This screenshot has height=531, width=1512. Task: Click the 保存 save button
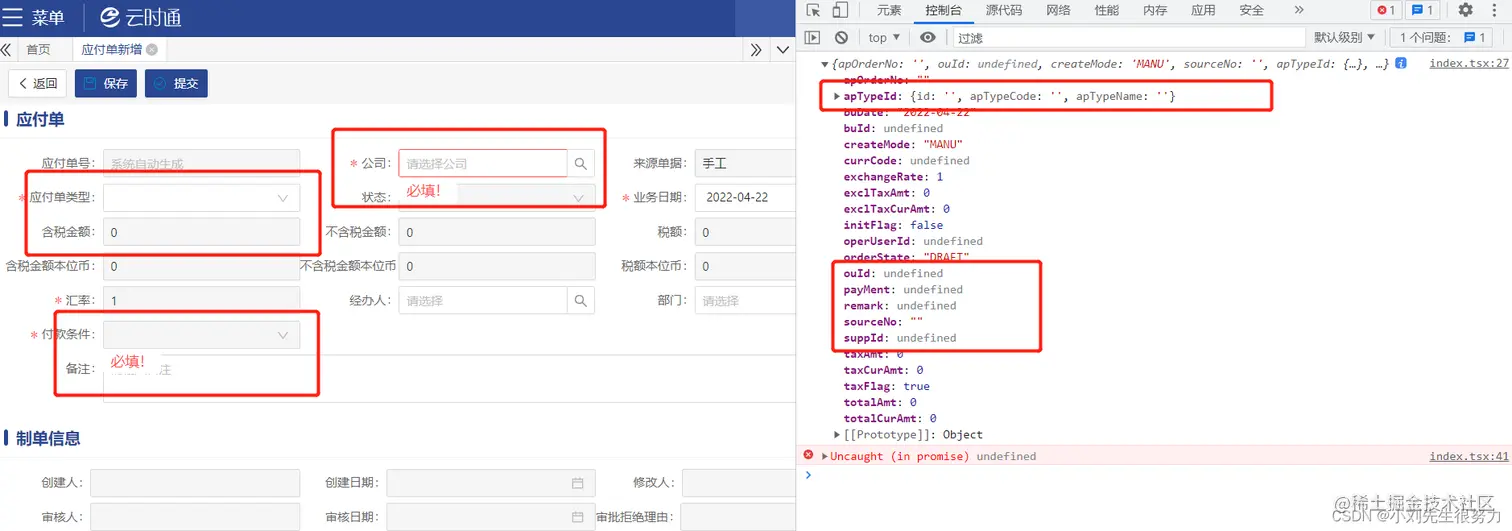pyautogui.click(x=106, y=83)
